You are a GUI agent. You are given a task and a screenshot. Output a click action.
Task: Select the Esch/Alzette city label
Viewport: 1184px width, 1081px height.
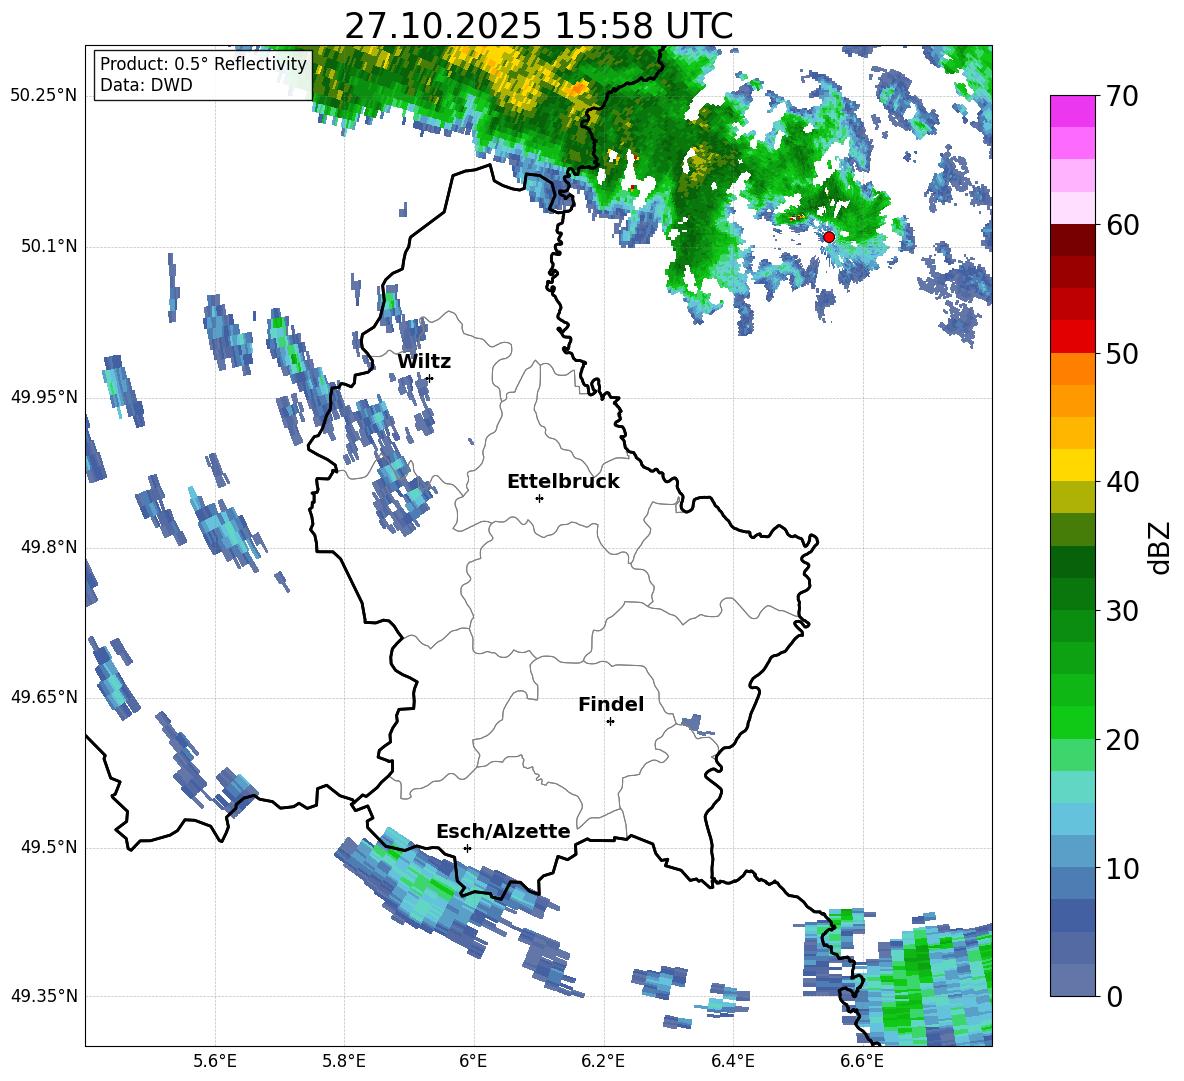[503, 831]
